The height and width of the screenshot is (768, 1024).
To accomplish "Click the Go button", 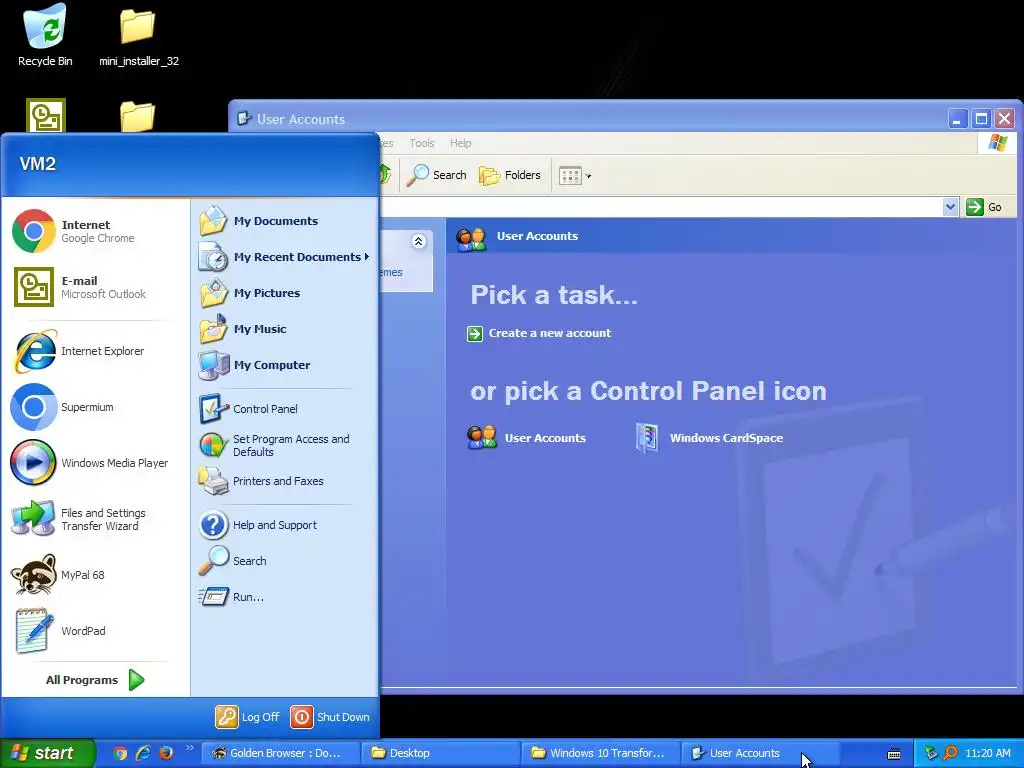I will point(985,207).
